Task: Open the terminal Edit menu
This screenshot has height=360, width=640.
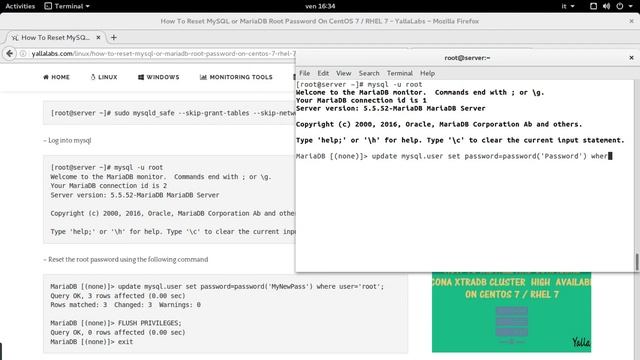Action: pos(323,73)
